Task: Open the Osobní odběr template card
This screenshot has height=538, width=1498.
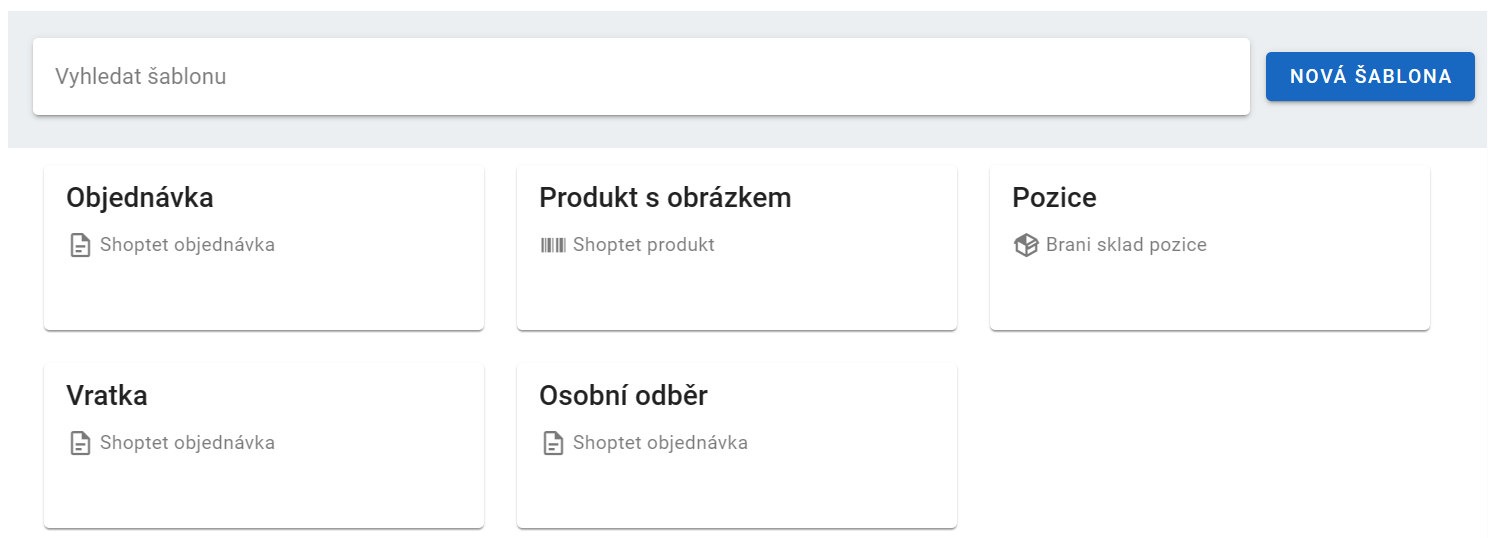Action: pyautogui.click(x=737, y=446)
